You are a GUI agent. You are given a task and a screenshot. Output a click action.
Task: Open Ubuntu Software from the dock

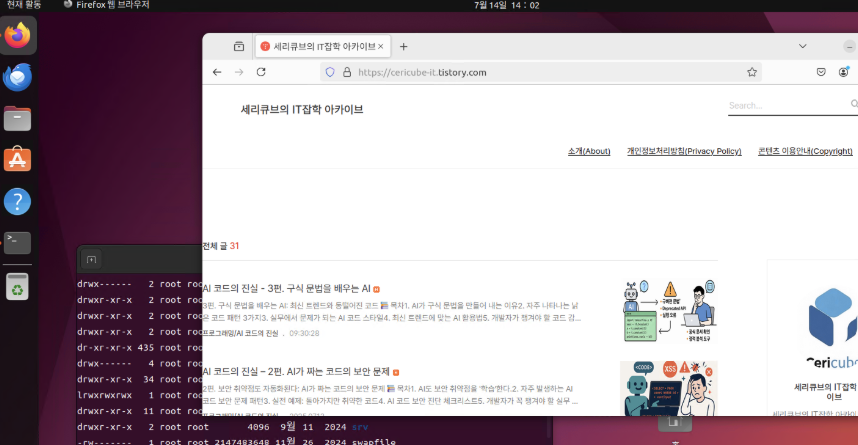18,159
